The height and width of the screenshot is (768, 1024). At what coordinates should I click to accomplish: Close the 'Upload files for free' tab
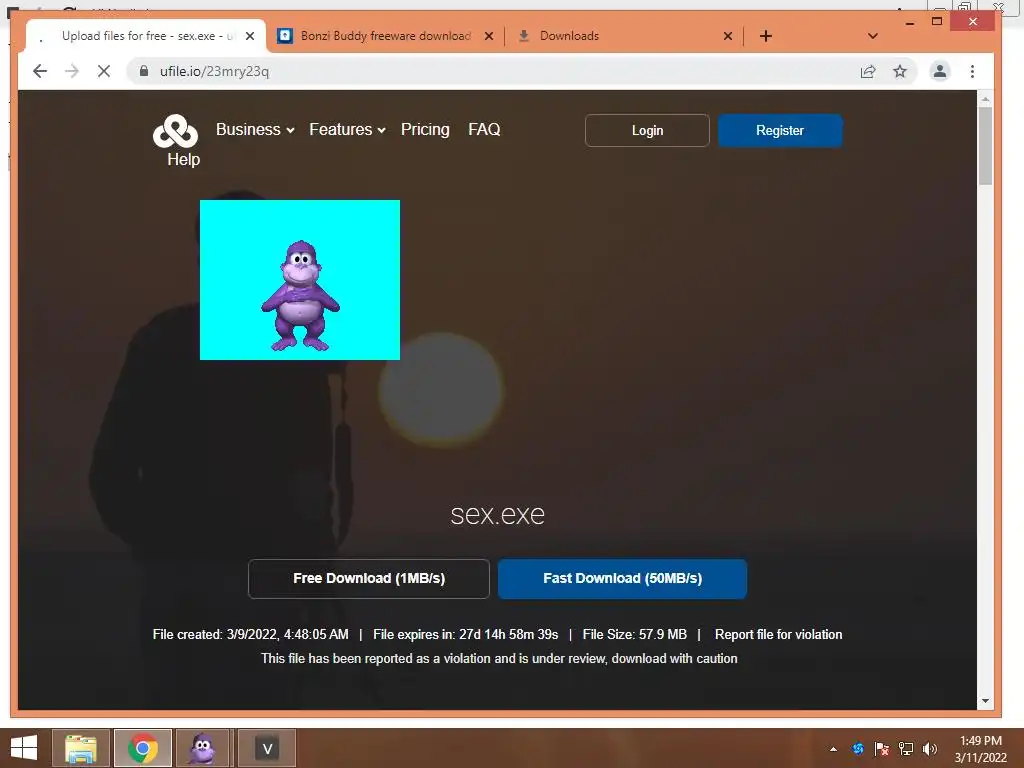(x=249, y=36)
